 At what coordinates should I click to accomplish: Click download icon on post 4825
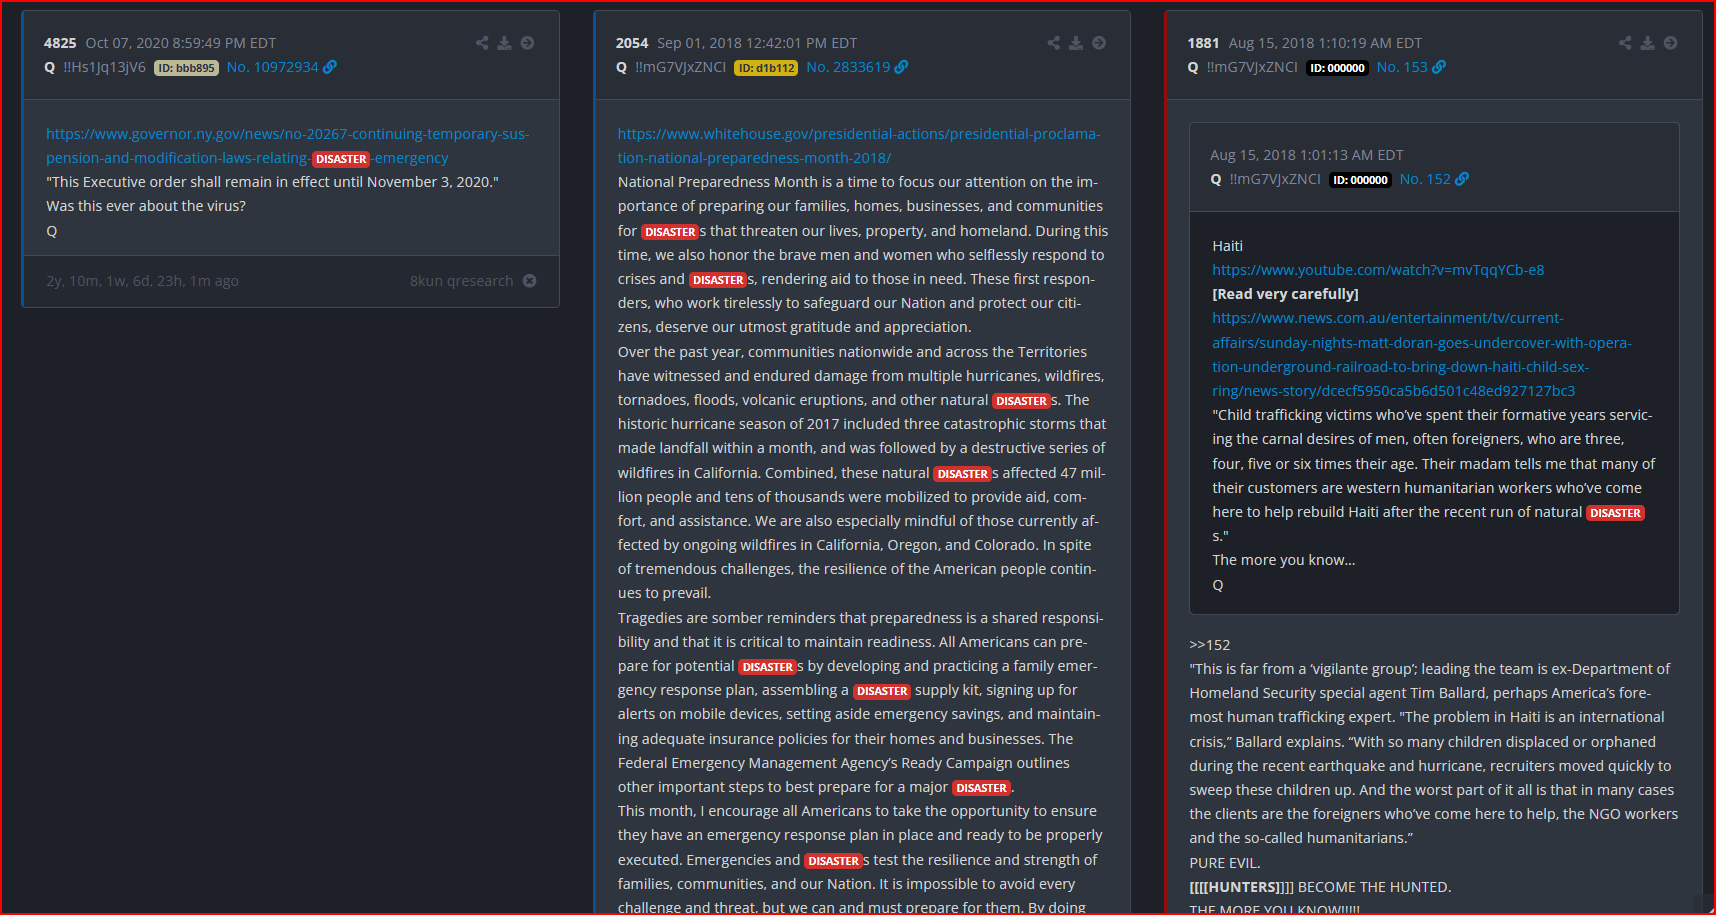(505, 43)
